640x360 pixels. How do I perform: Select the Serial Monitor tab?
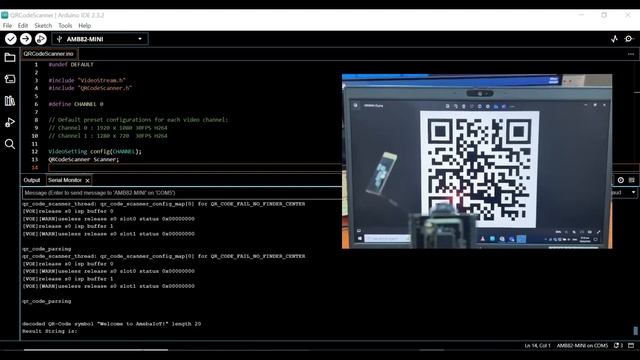(65, 180)
